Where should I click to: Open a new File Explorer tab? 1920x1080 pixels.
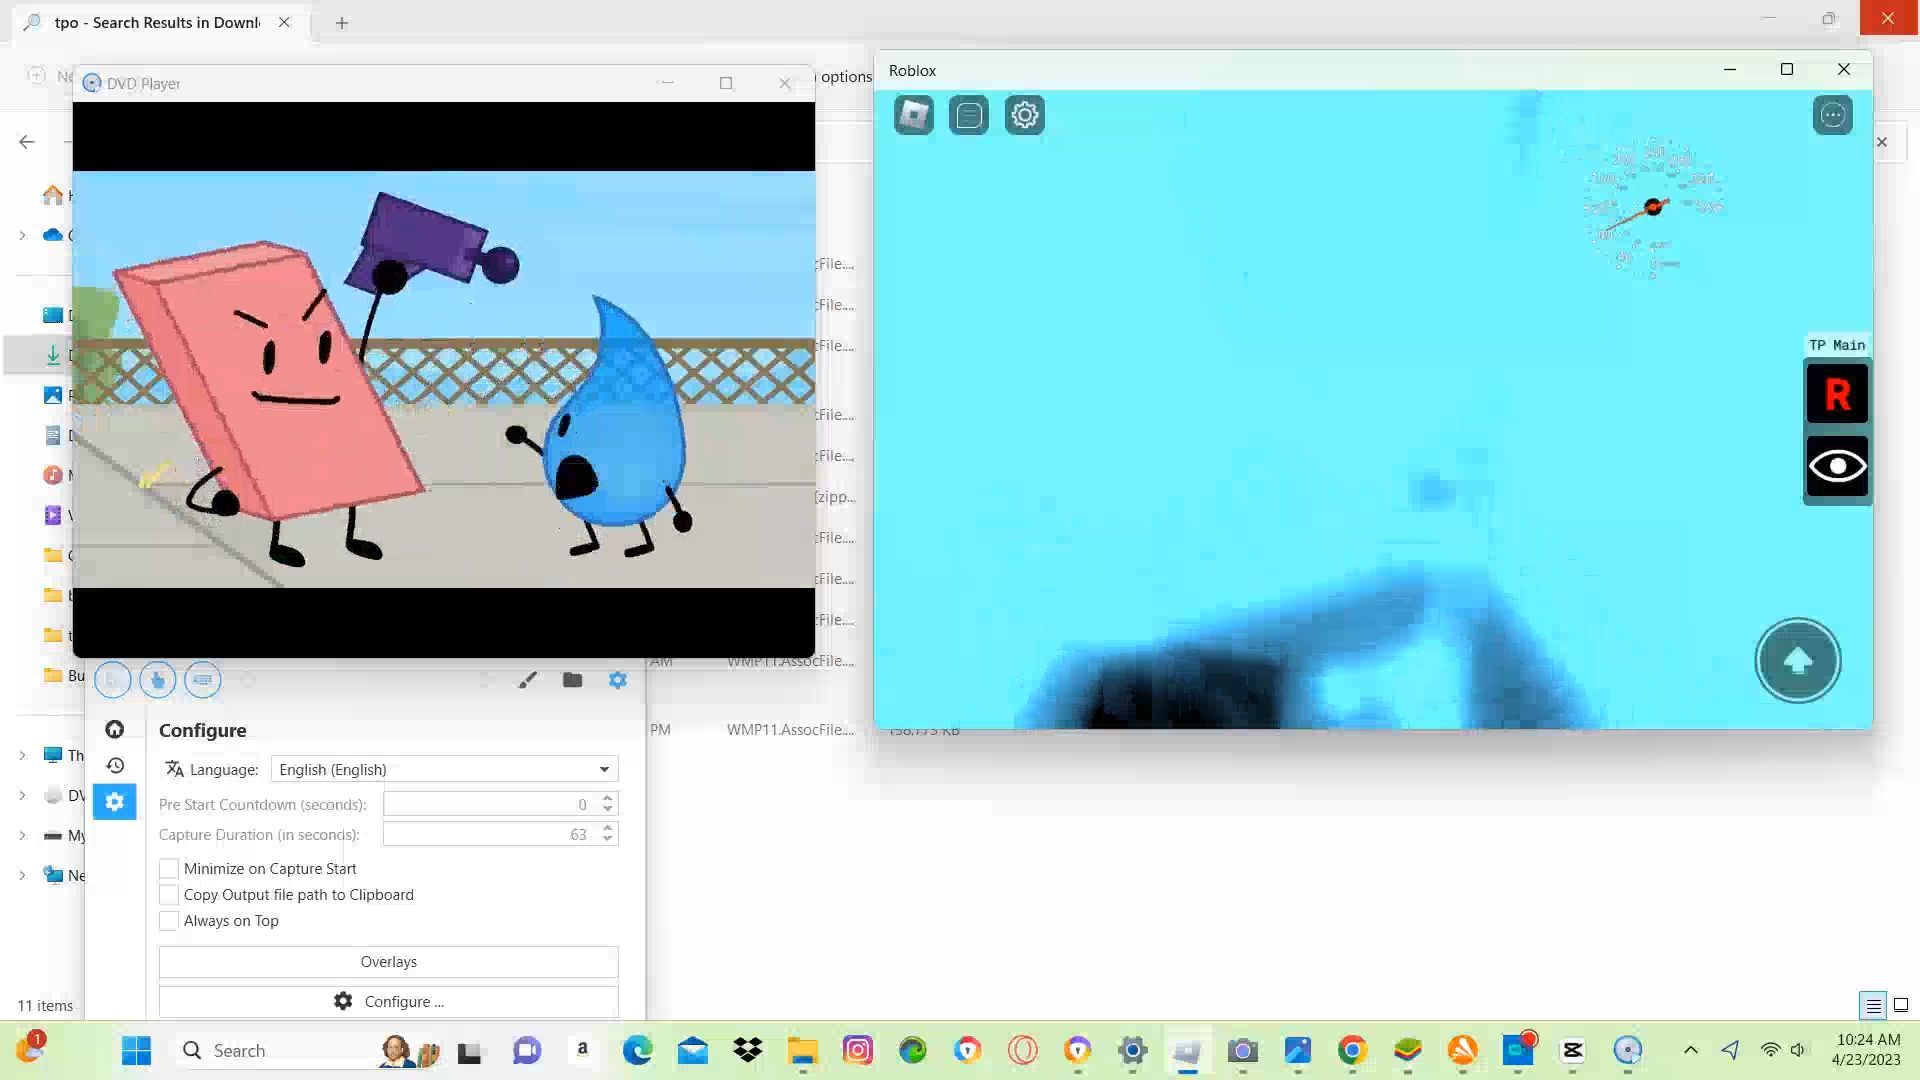click(342, 22)
